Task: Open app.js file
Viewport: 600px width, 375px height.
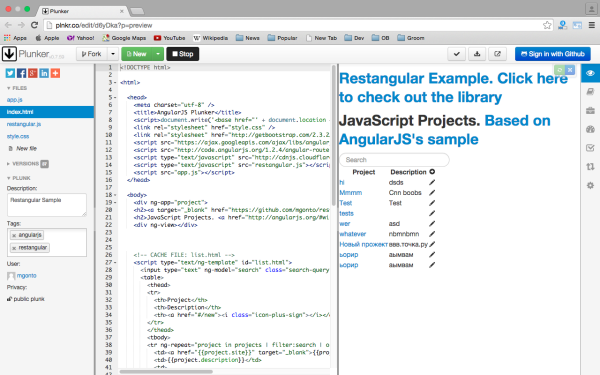Action: (x=15, y=99)
